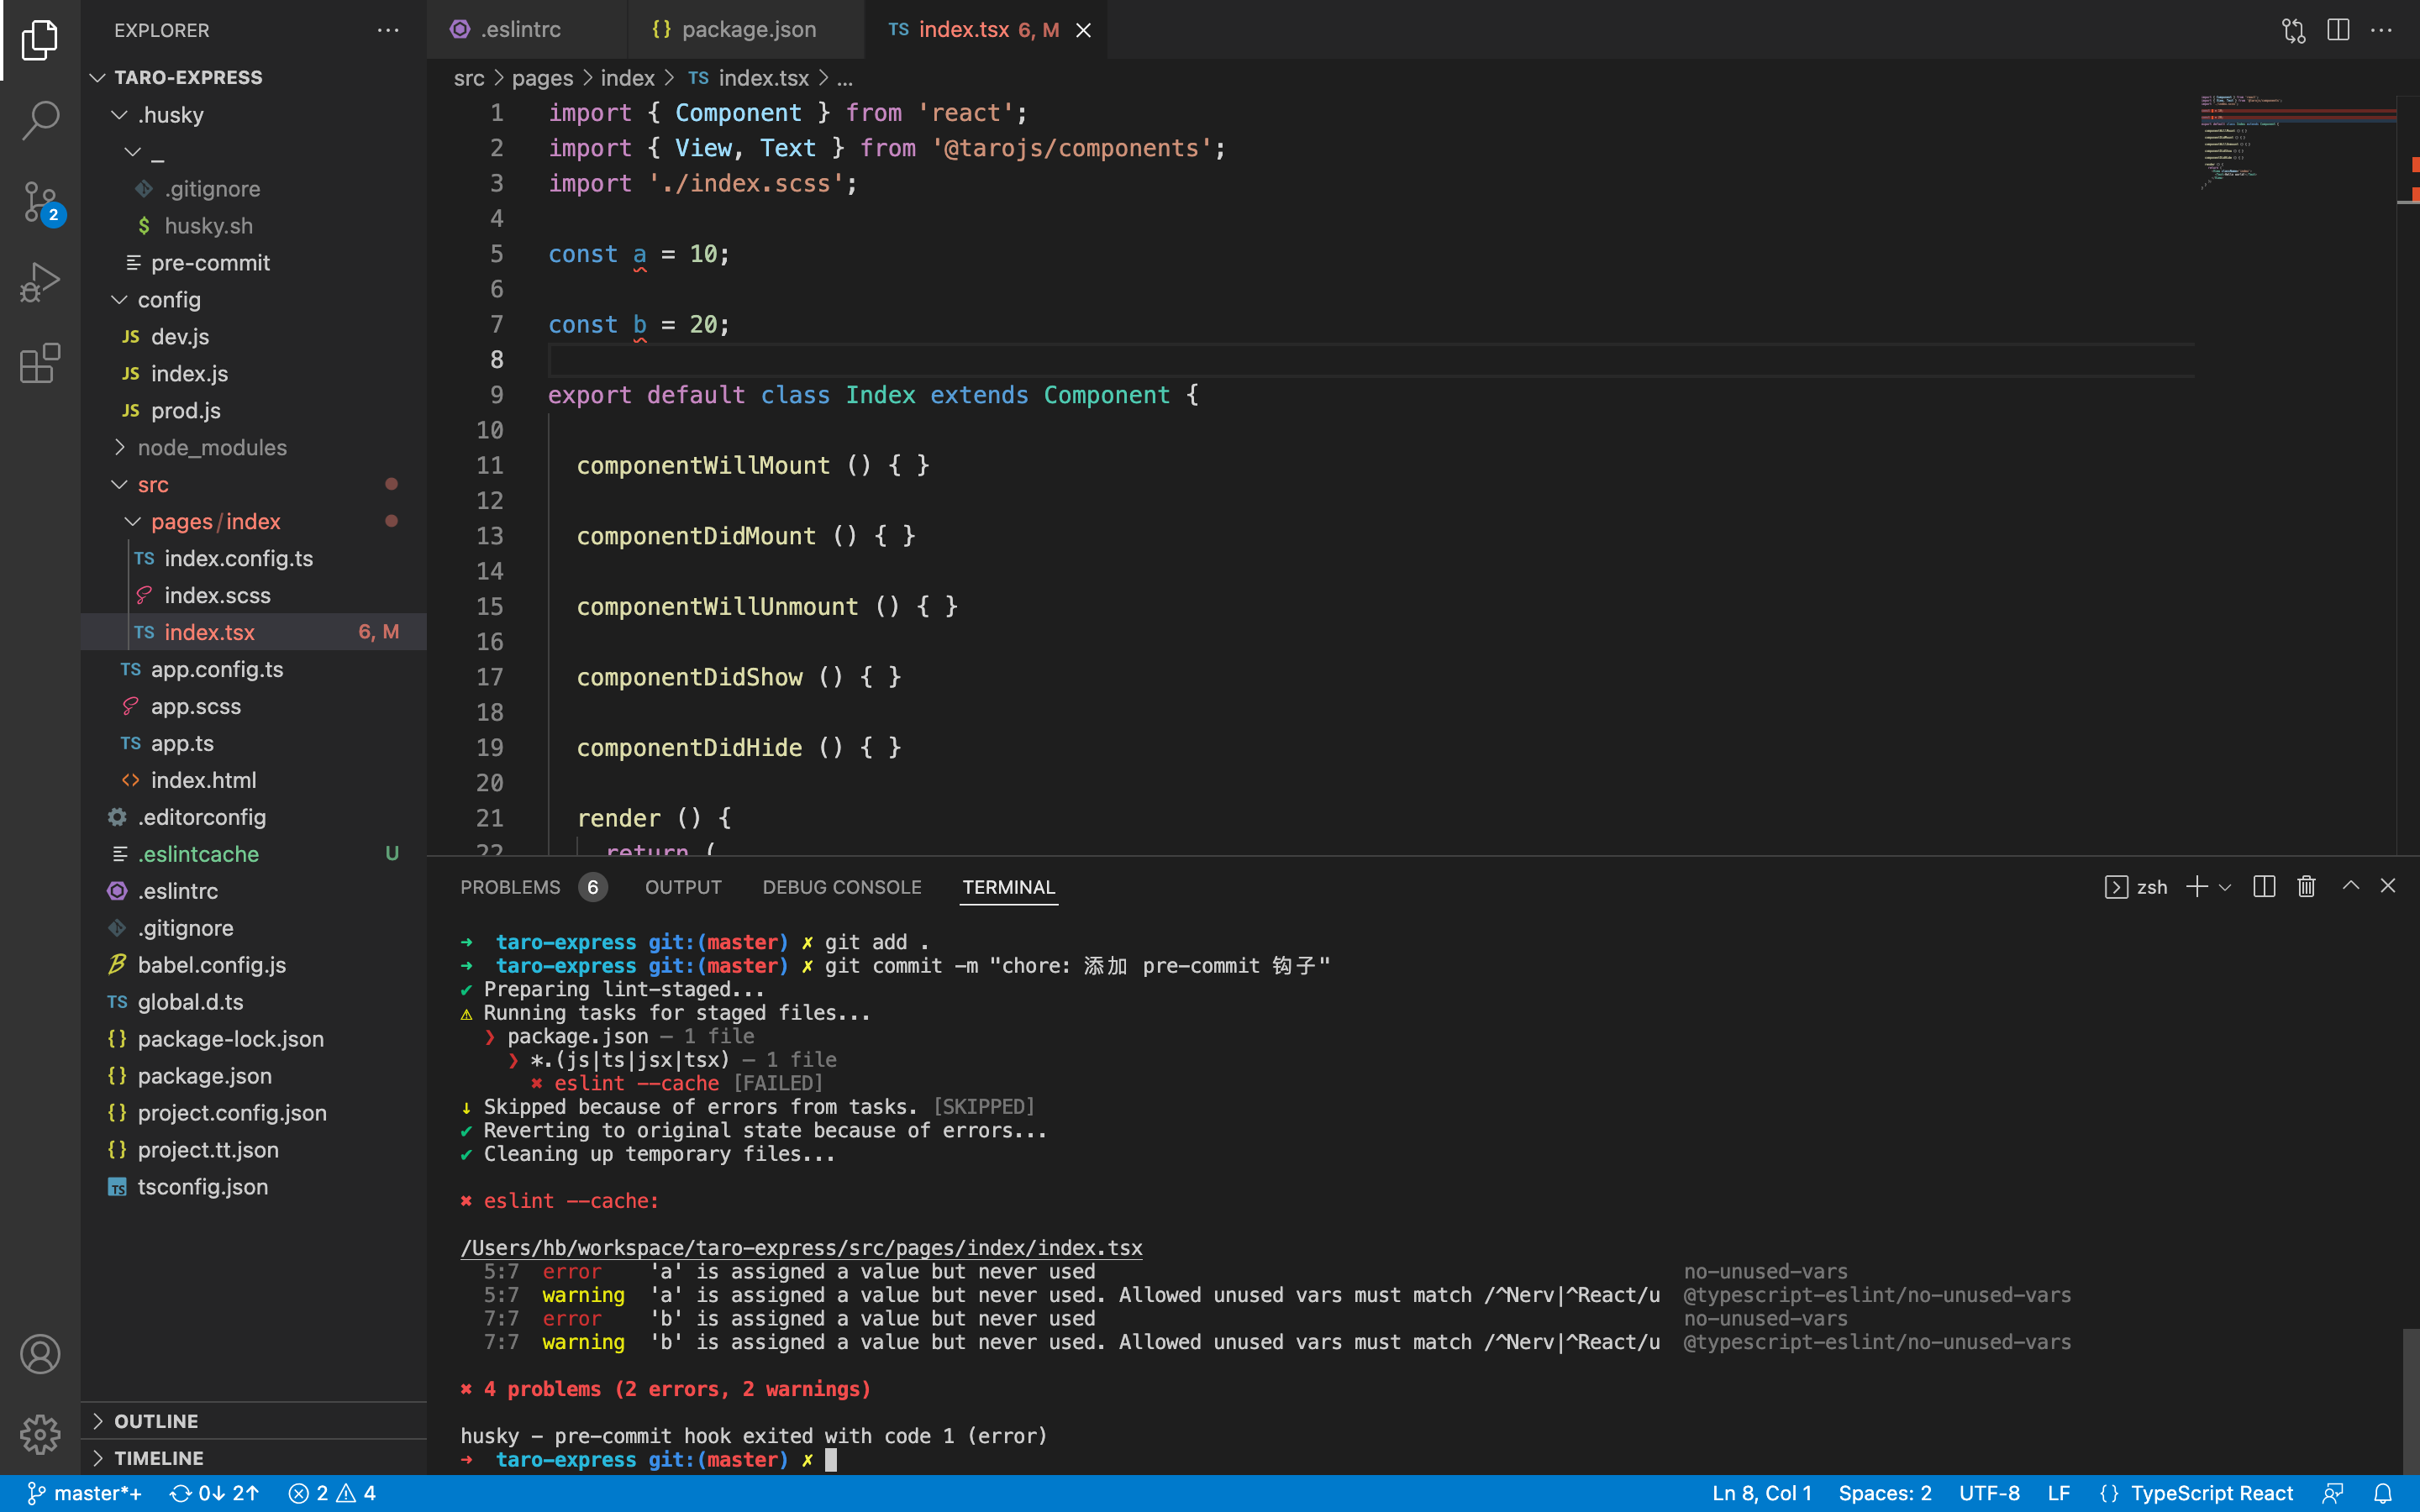Click the terminal vertical scrollbar
The height and width of the screenshot is (1512, 2420).
click(2410, 1400)
